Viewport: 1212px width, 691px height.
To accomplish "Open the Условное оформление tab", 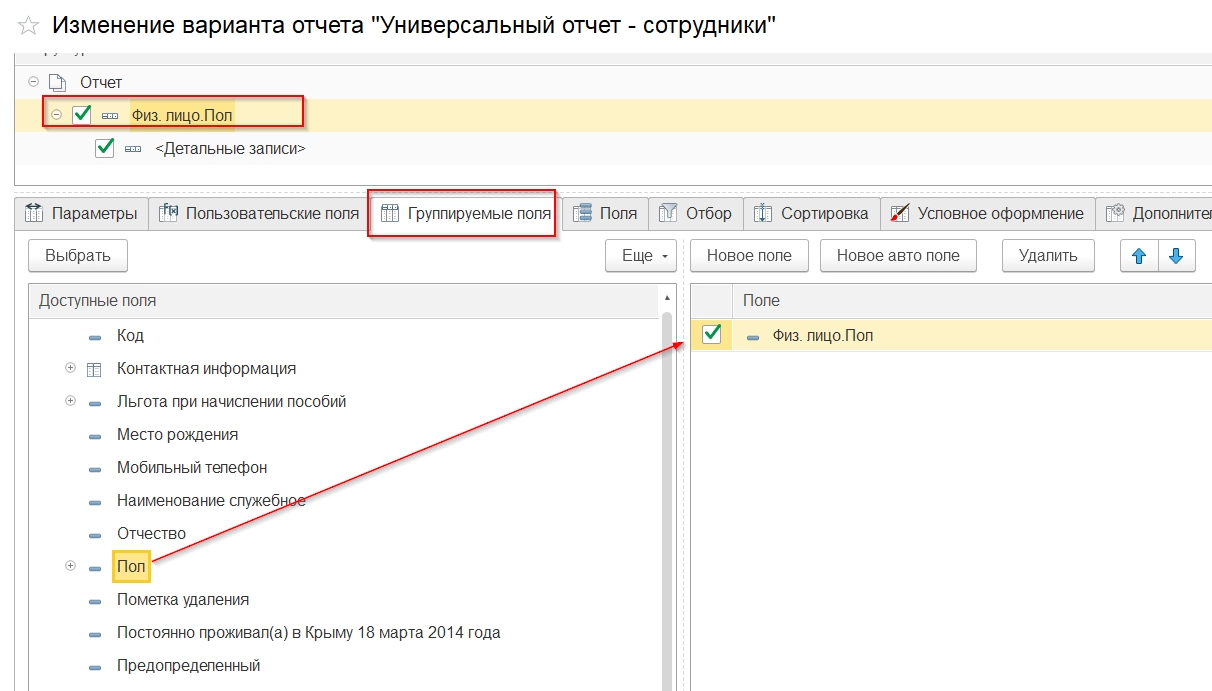I will [x=987, y=213].
